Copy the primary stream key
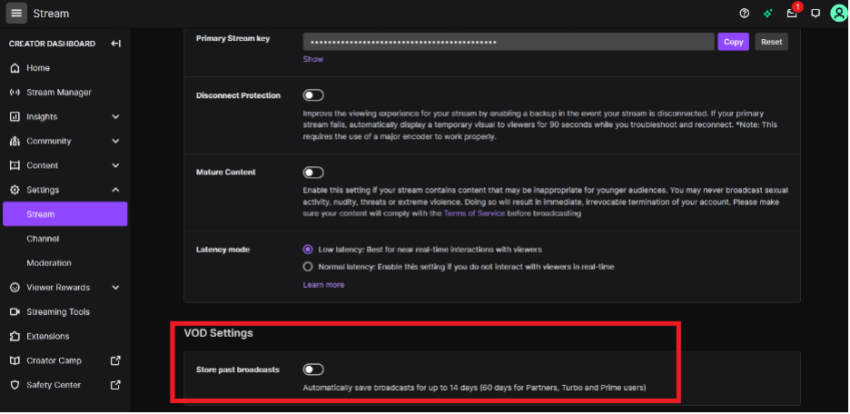This screenshot has width=850, height=414. click(x=732, y=42)
